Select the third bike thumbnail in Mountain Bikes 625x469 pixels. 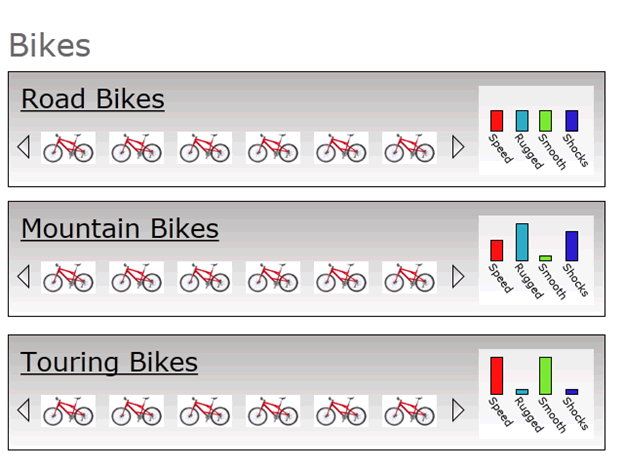click(x=204, y=277)
